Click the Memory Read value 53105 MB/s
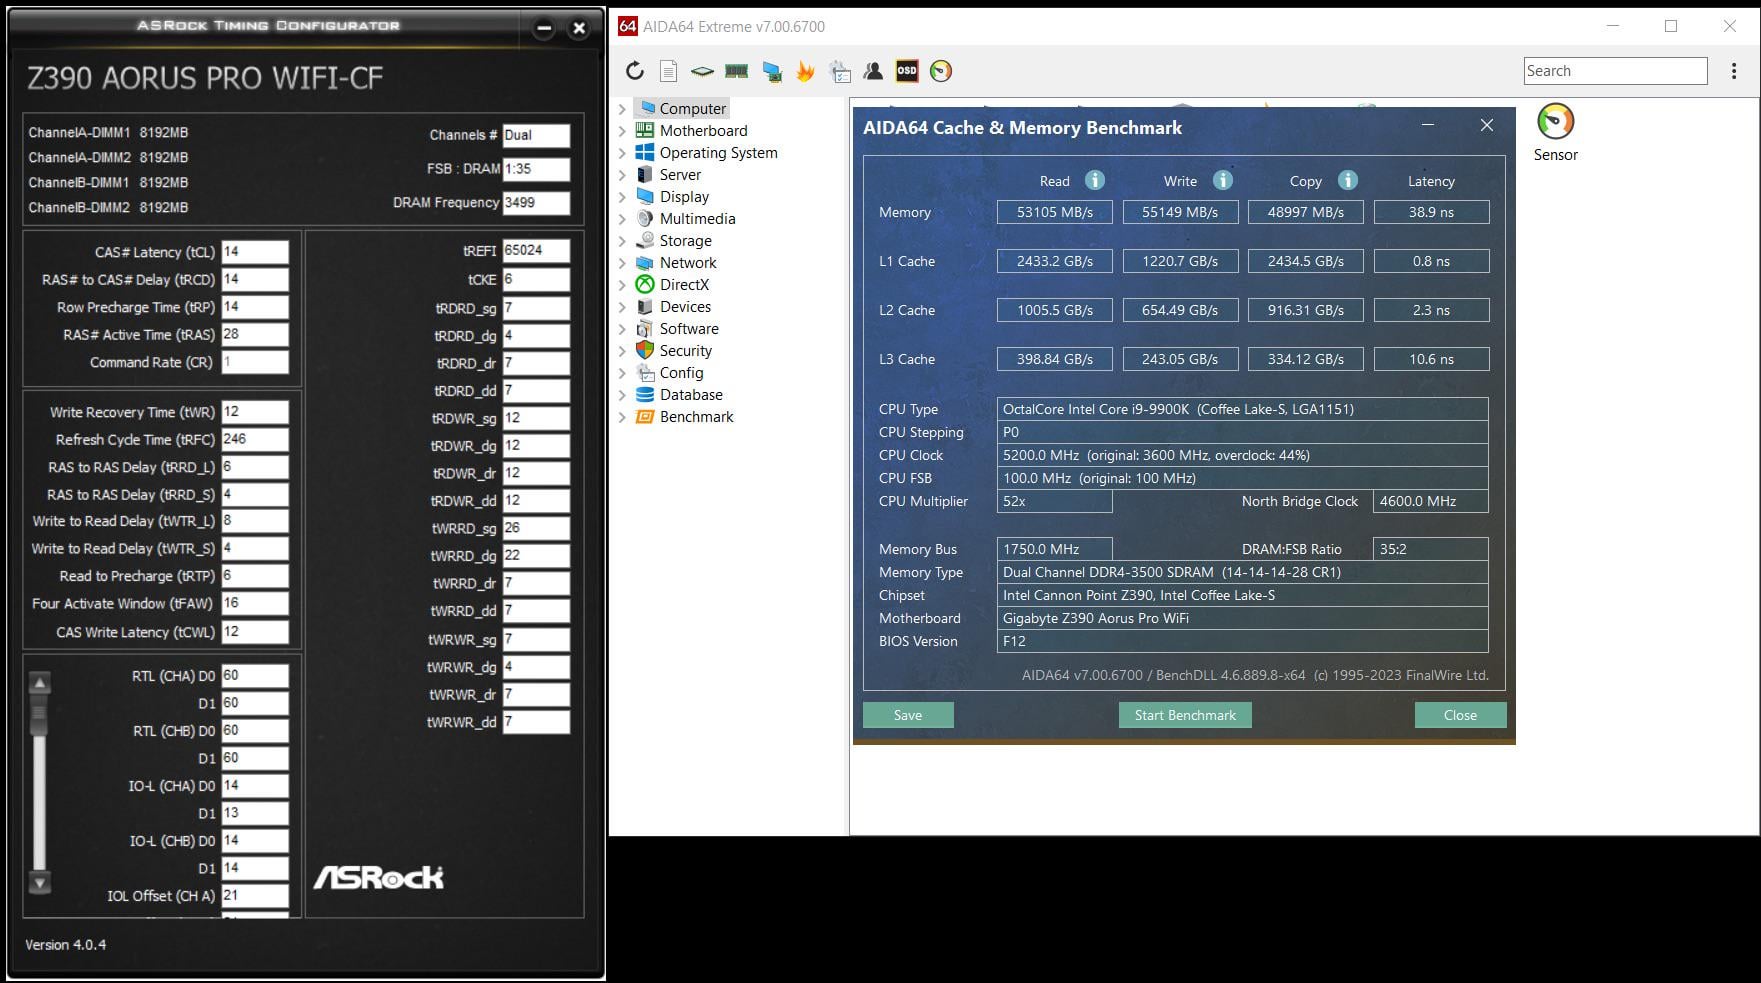 coord(1055,212)
